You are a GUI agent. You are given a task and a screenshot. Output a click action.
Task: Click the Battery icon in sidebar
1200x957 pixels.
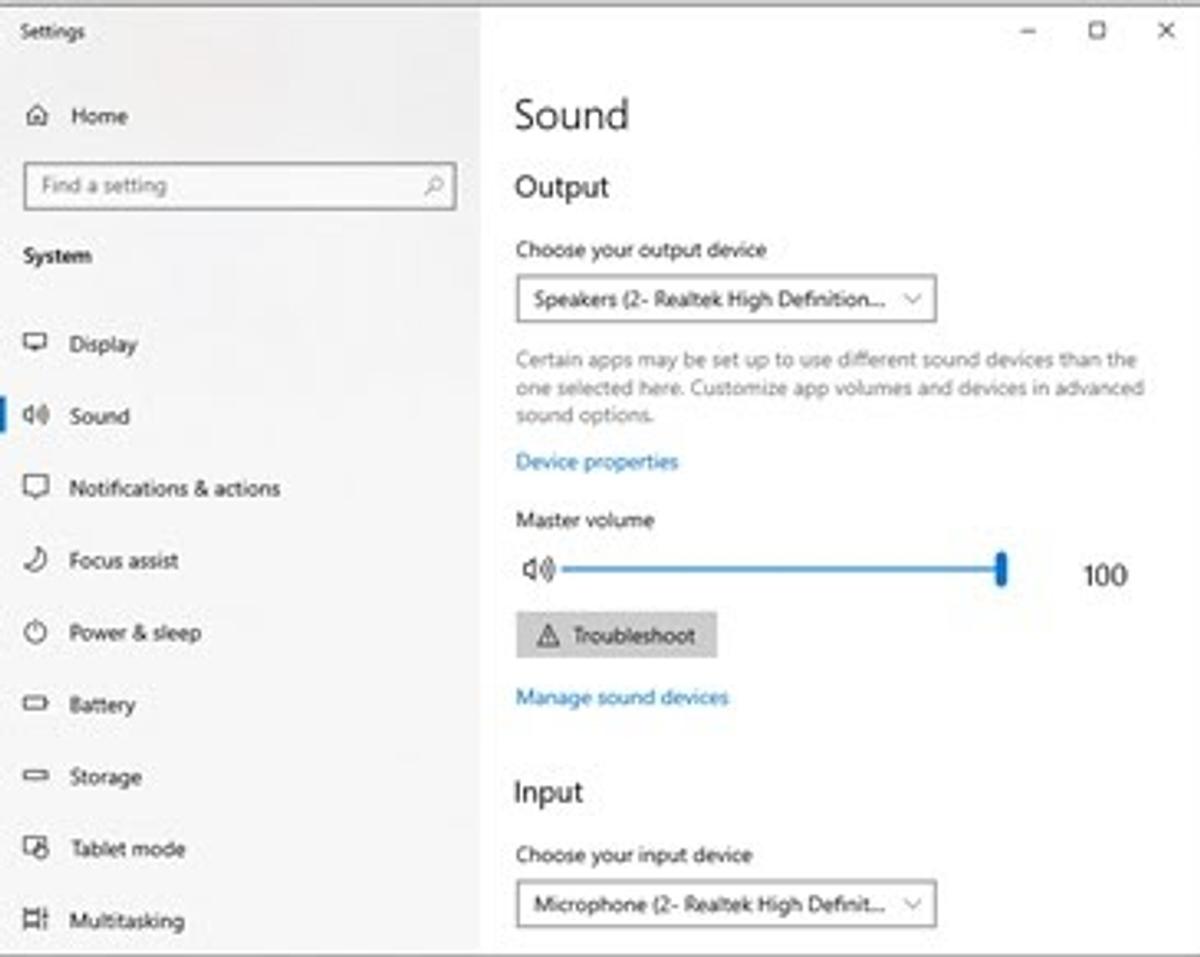tap(38, 705)
